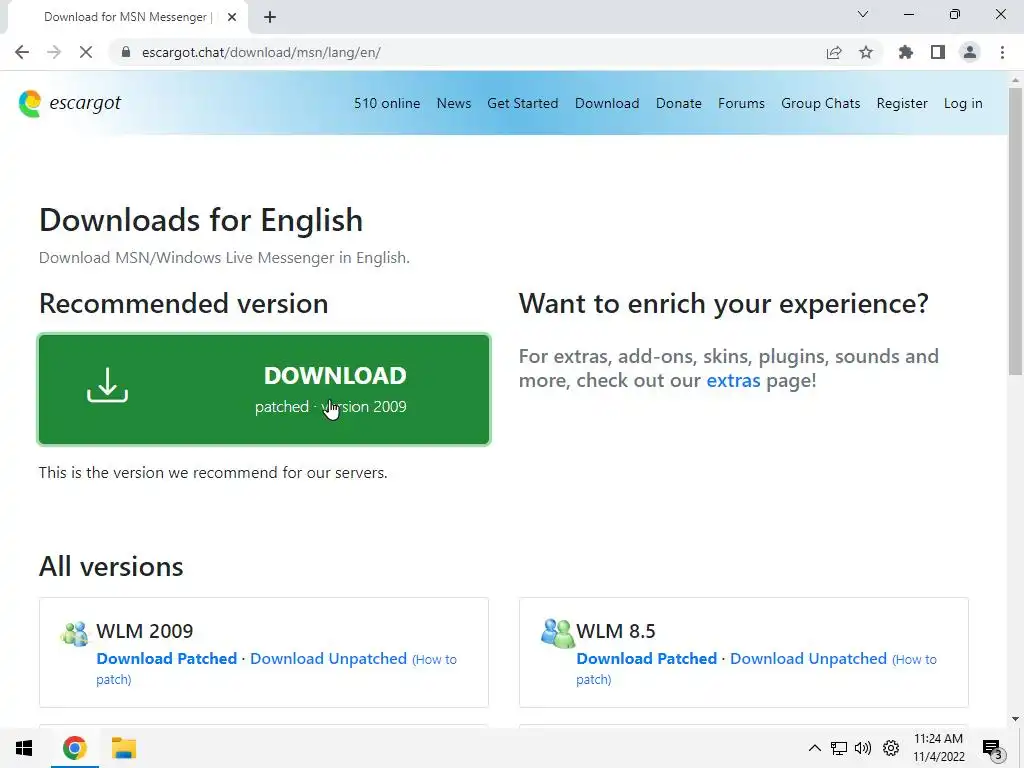Click the green DOWNLOAD patched version 2009 button
This screenshot has height=768, width=1024.
(x=264, y=389)
